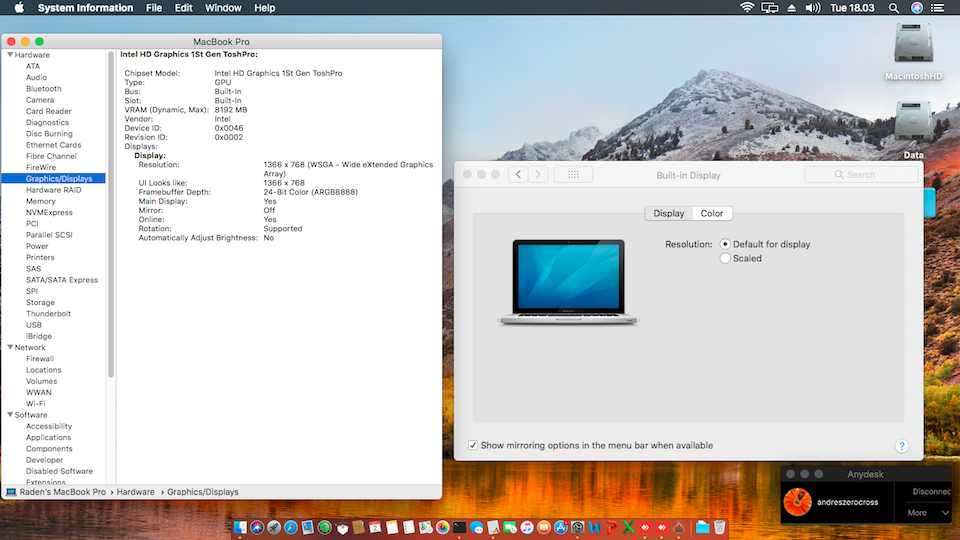
Task: Open the More dropdown in Anydesk
Action: point(928,513)
